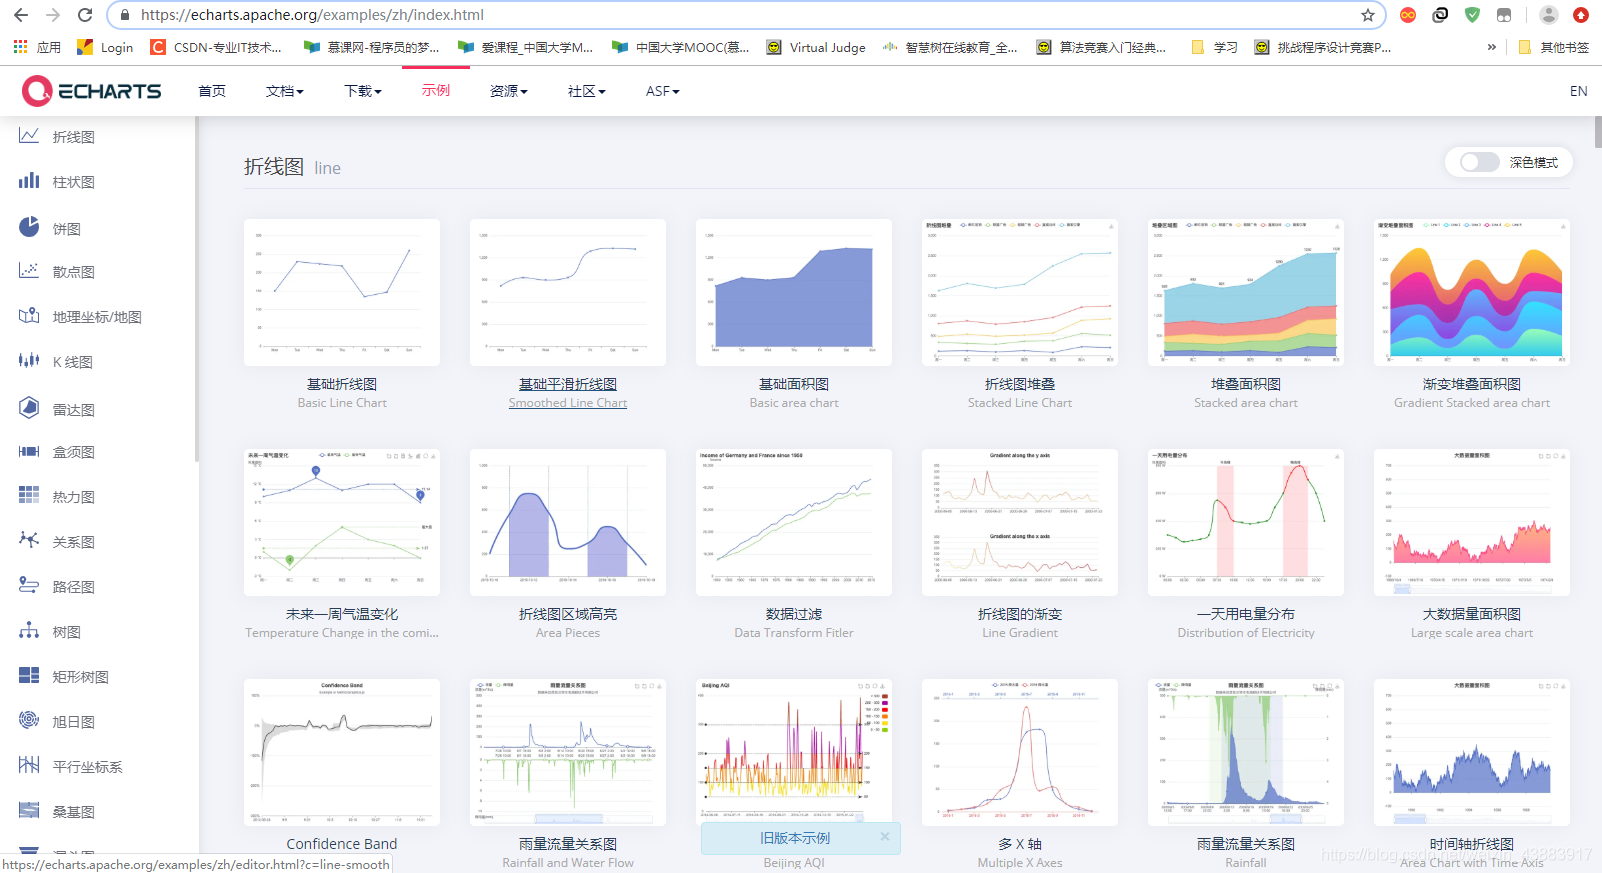This screenshot has height=873, width=1602.
Task: Open the Beijing AQI thumbnail
Action: (x=794, y=750)
